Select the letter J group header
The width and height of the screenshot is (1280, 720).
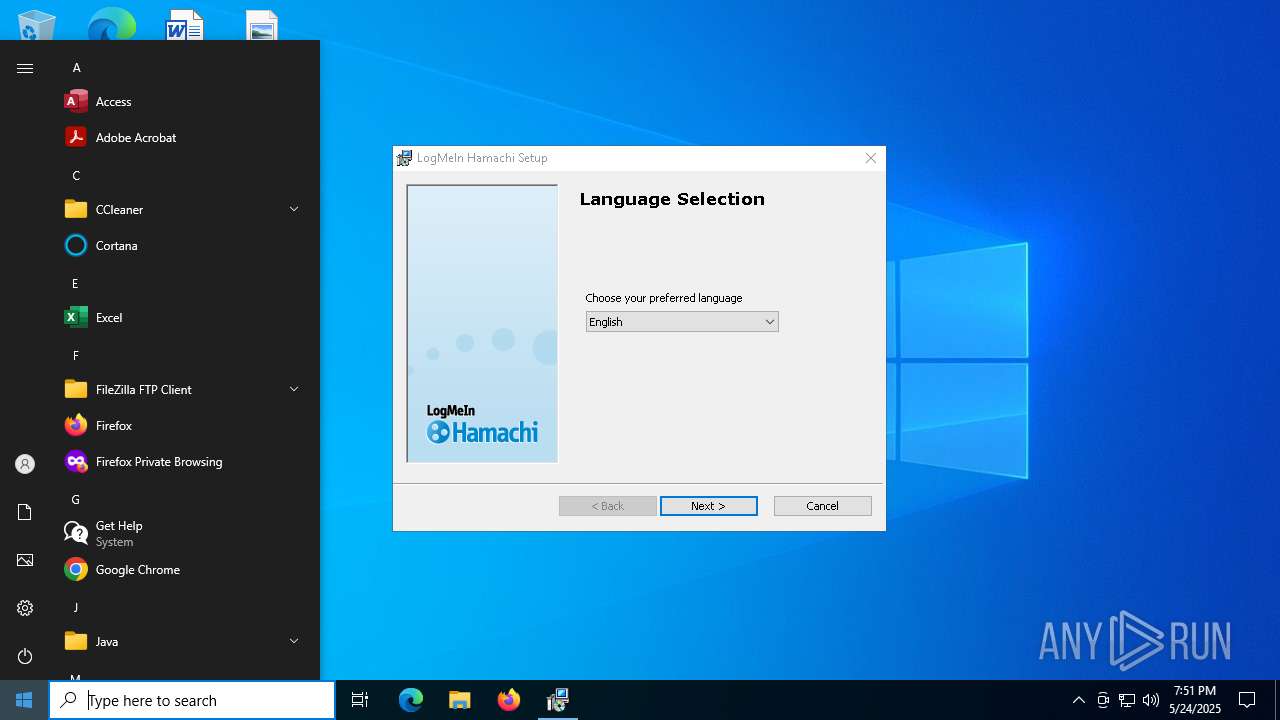(76, 608)
